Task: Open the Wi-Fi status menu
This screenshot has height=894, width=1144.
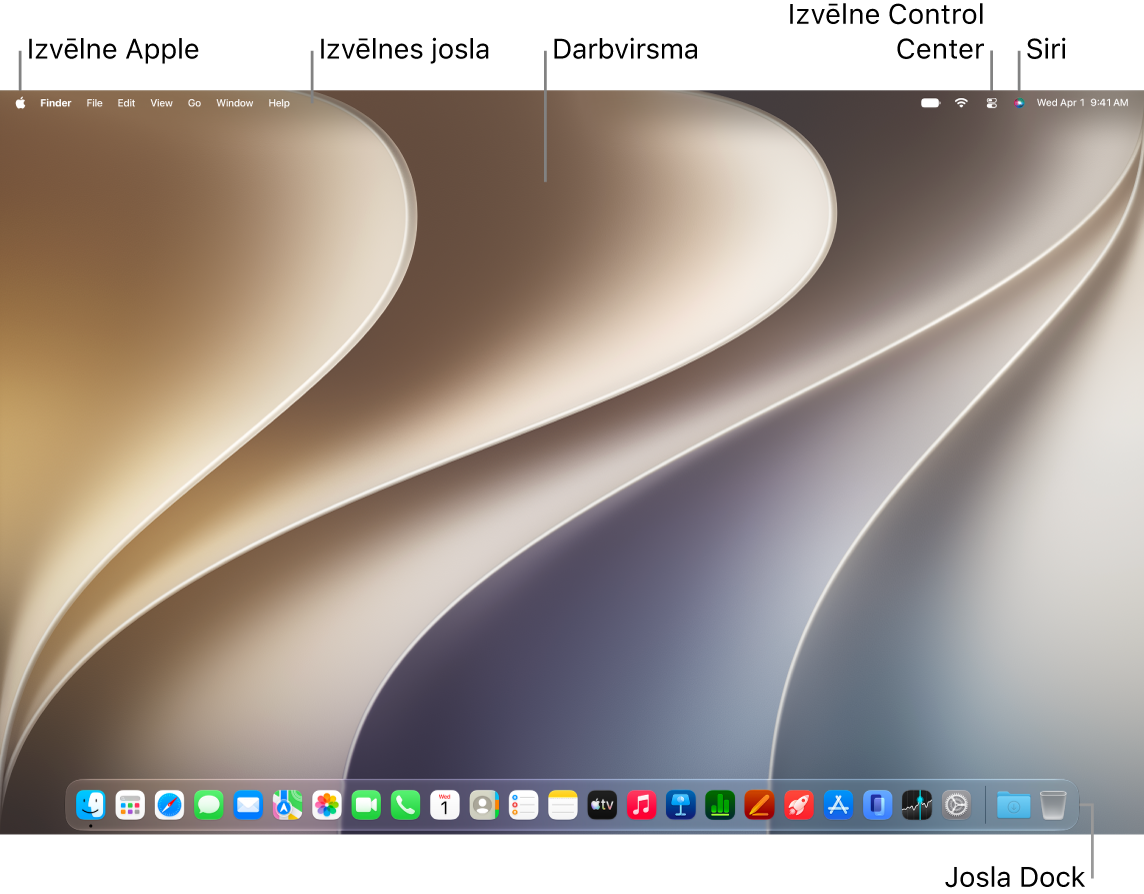Action: pos(962,103)
